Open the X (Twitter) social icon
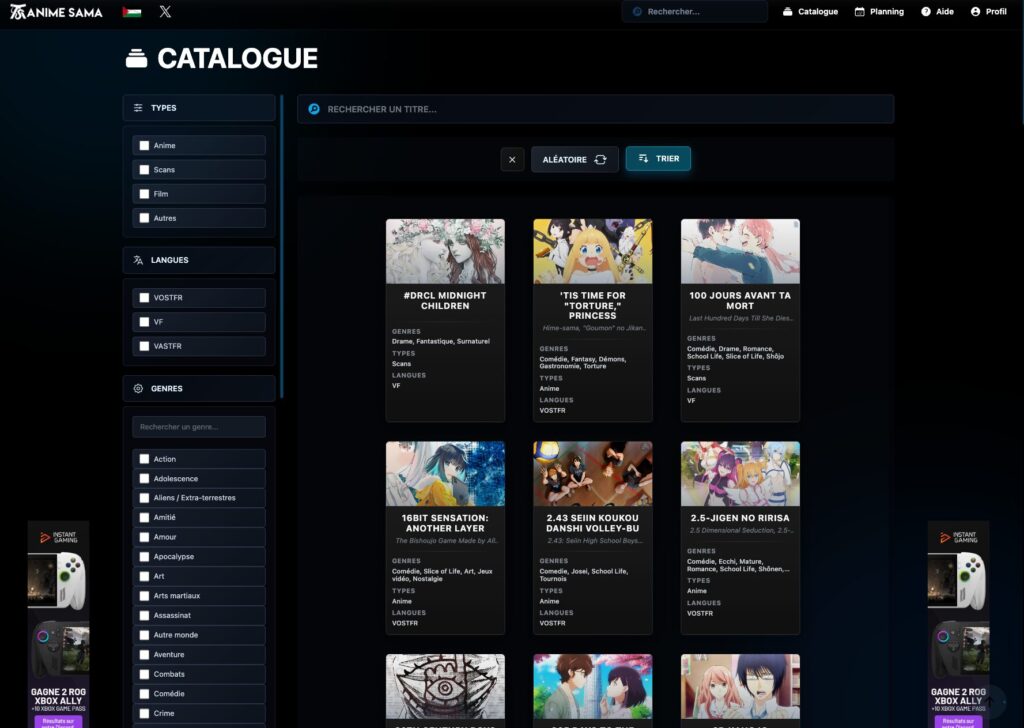The width and height of the screenshot is (1024, 728). 165,12
